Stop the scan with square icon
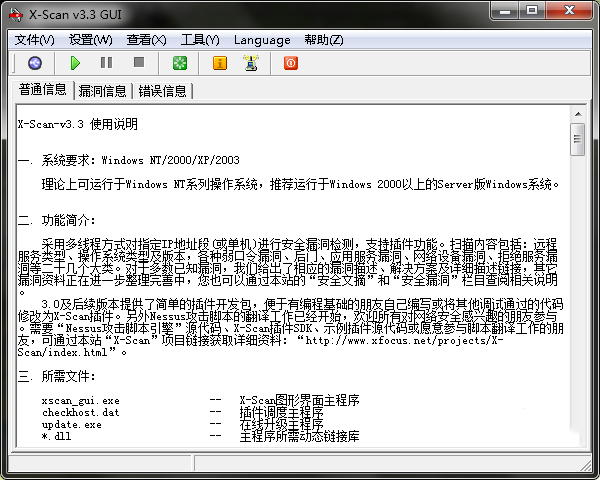Image resolution: width=600 pixels, height=480 pixels. point(139,63)
